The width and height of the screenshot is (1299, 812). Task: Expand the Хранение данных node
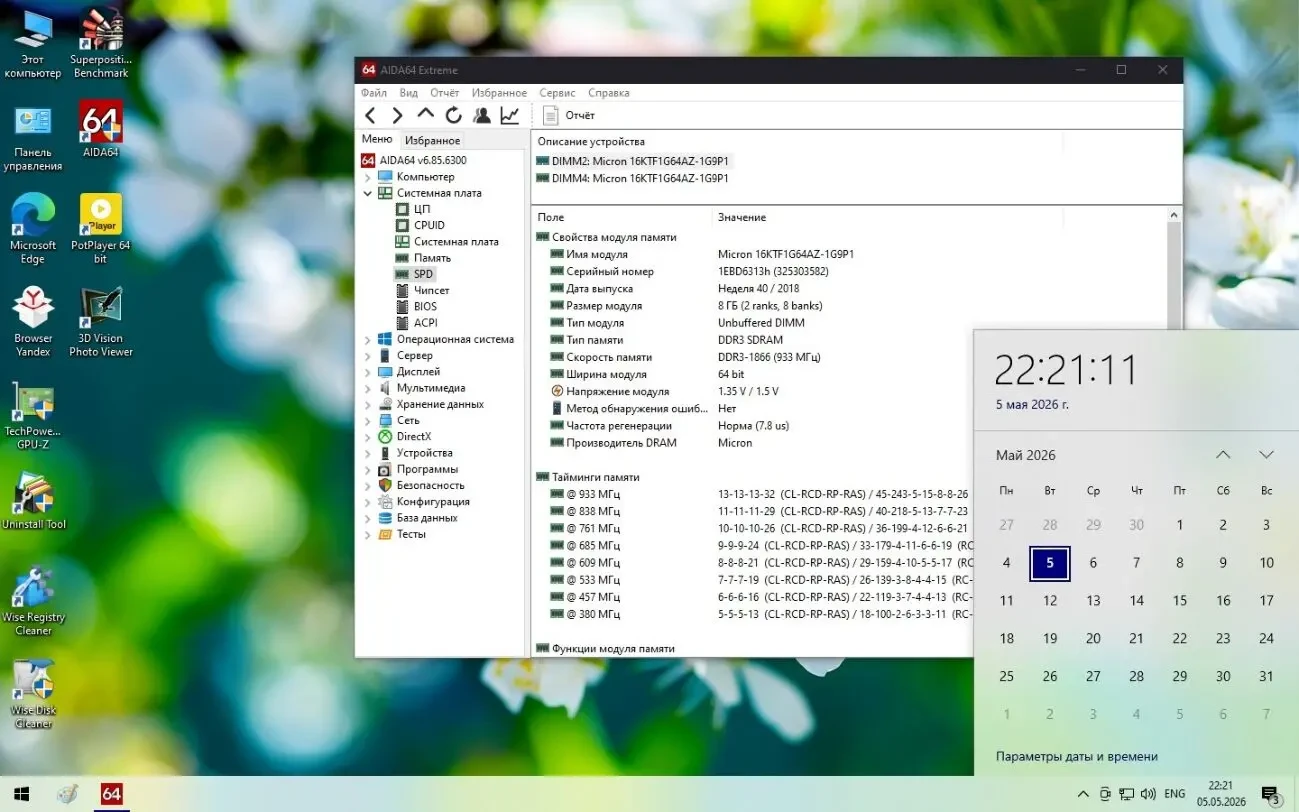click(367, 404)
